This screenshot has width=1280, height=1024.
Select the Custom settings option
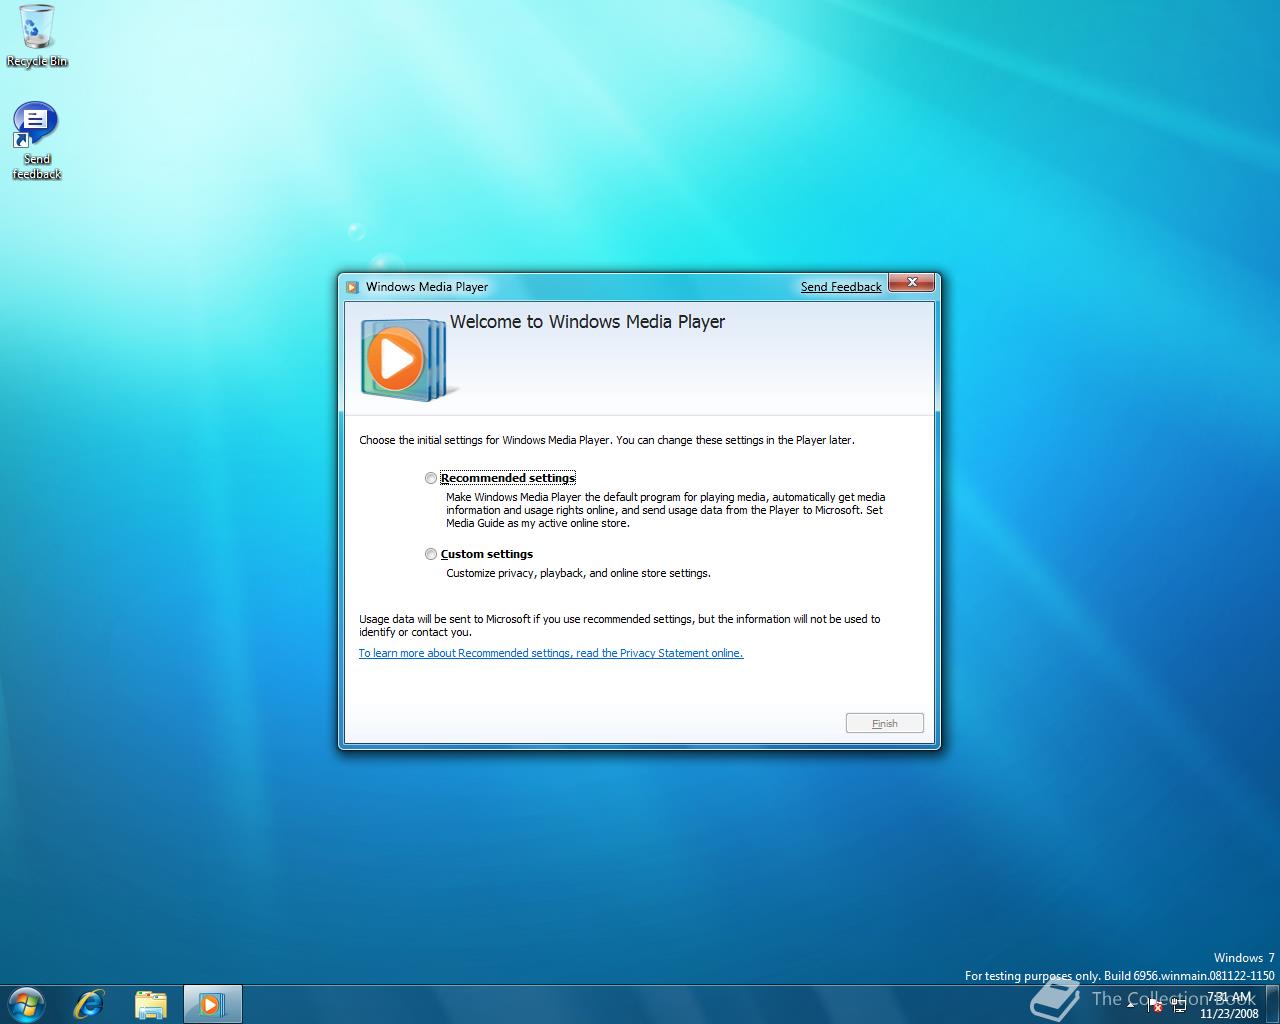point(479,554)
